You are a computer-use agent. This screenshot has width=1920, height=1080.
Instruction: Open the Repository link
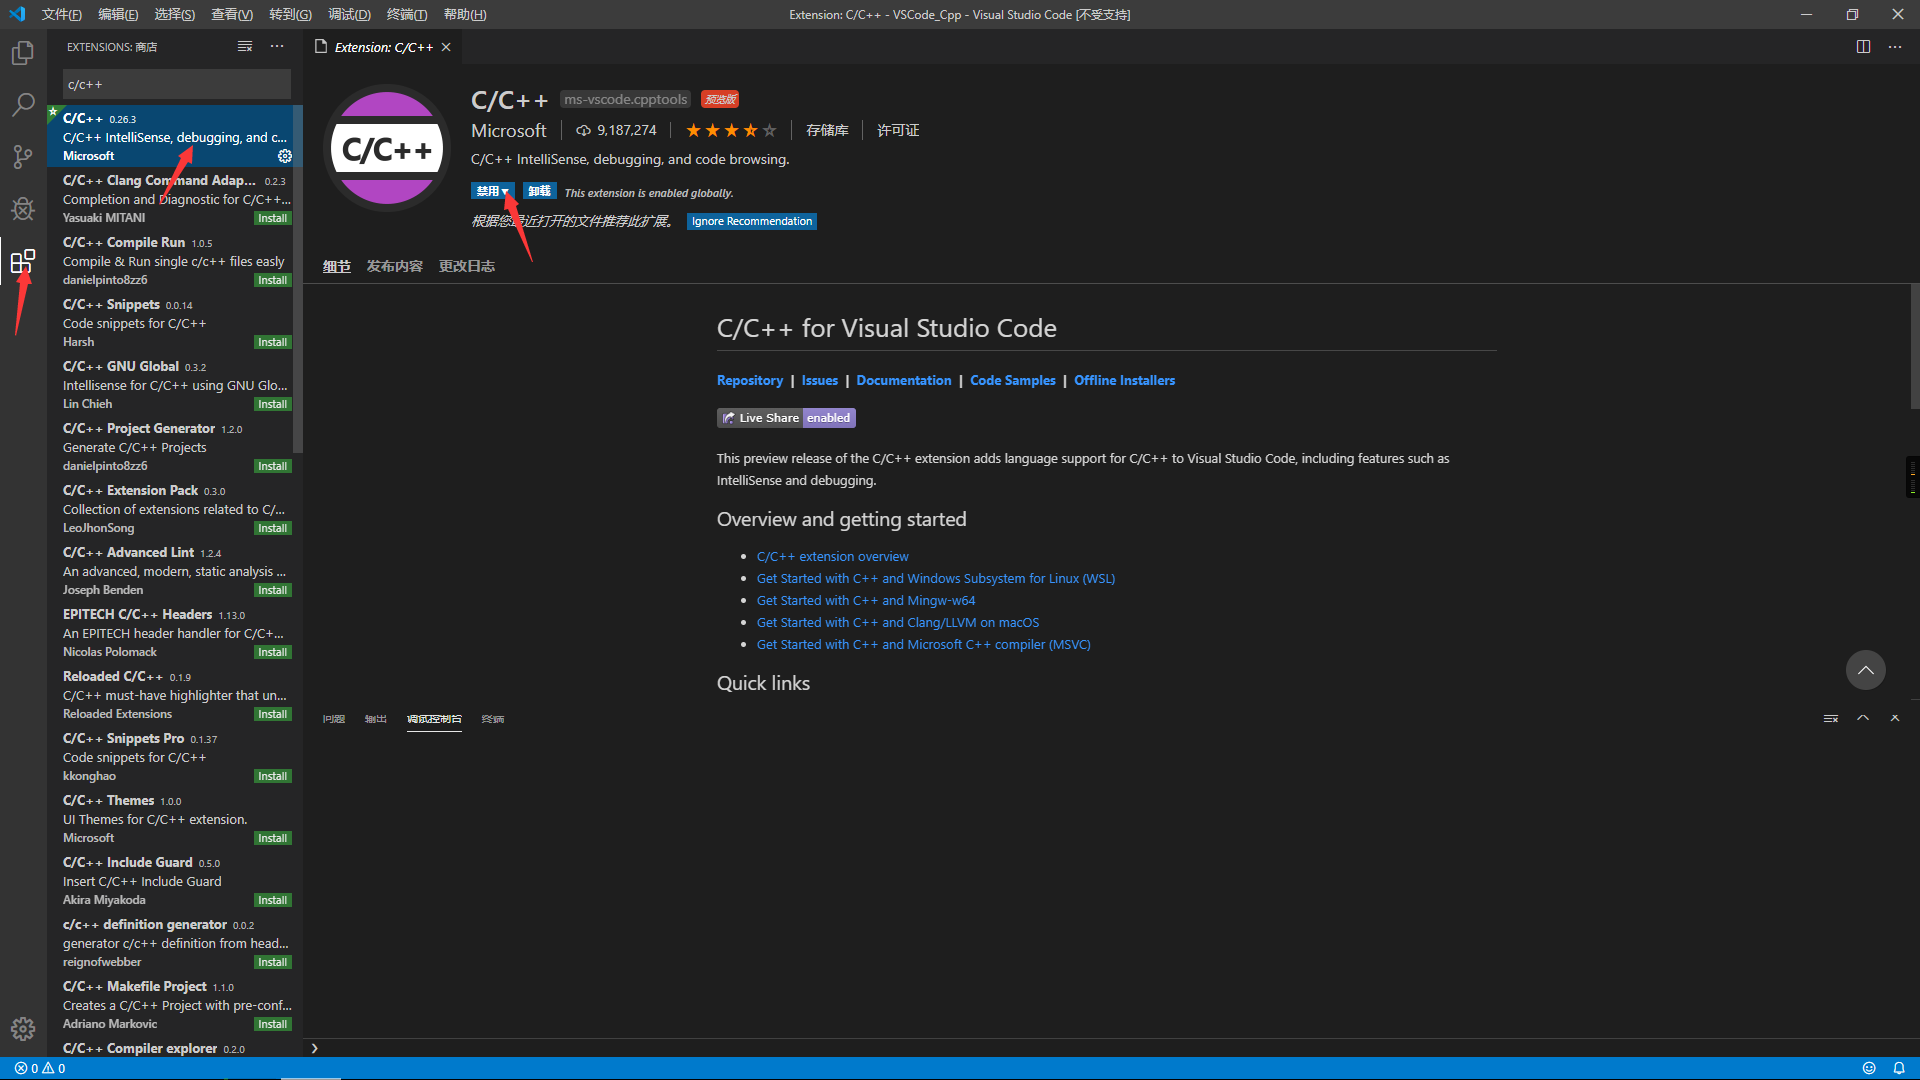point(750,380)
